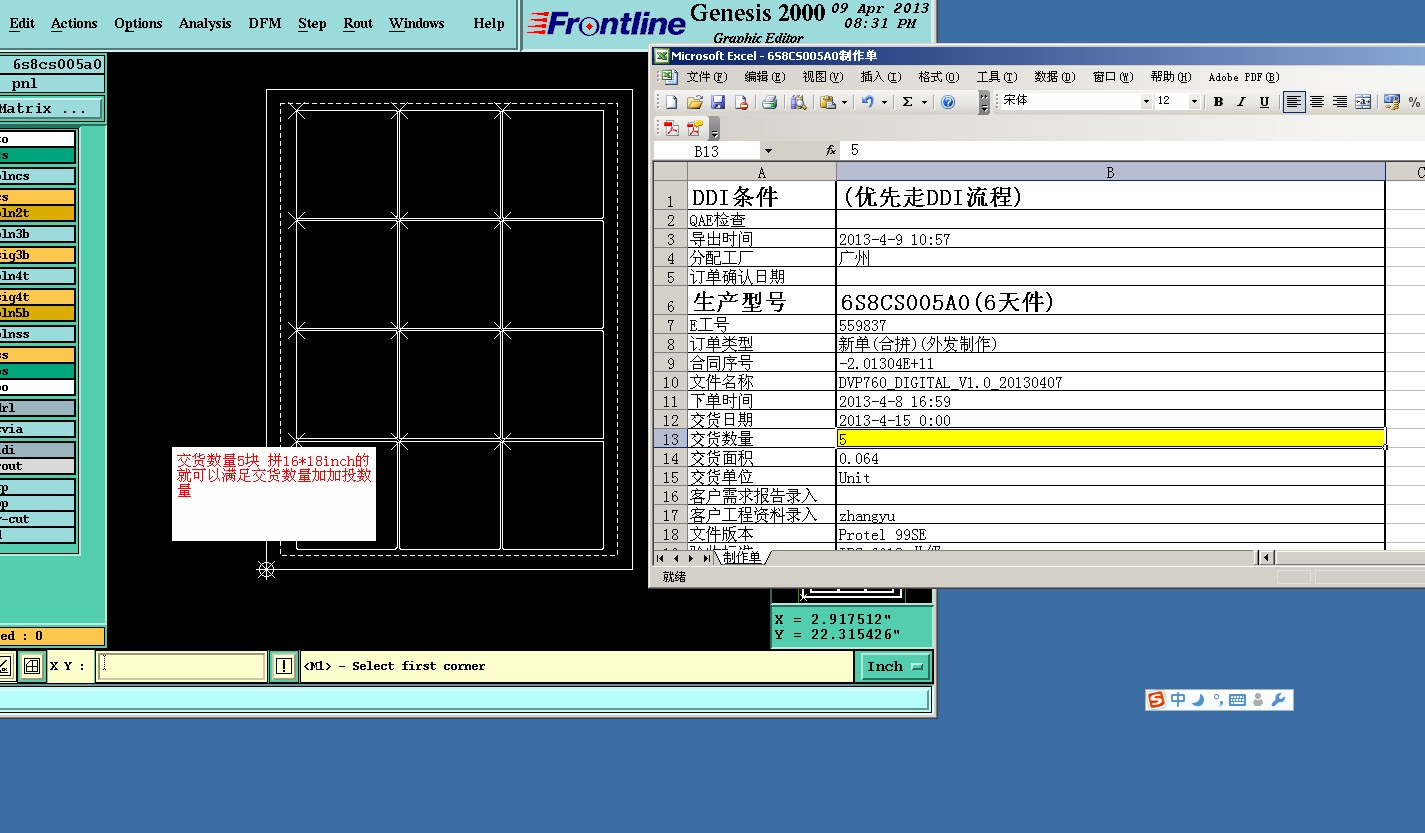The width and height of the screenshot is (1425, 833).
Task: Click the fx insert function icon
Action: pos(831,150)
